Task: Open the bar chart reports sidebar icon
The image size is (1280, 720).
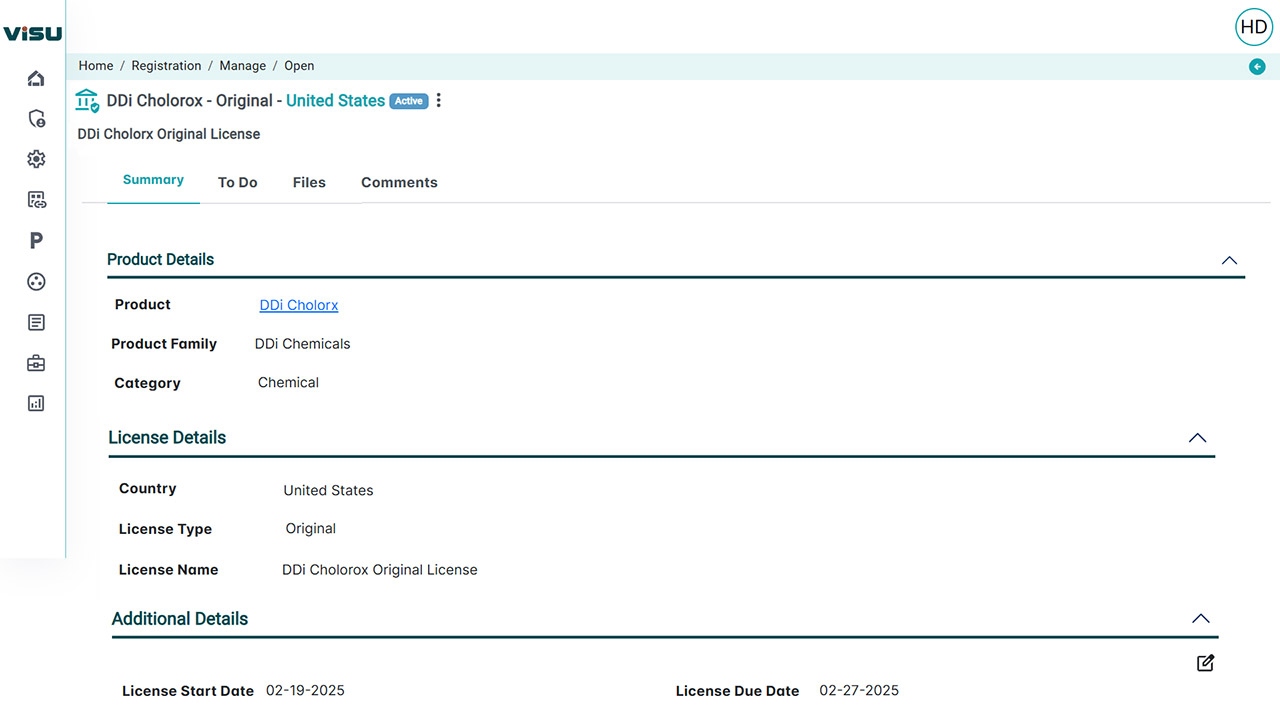Action: (x=36, y=404)
